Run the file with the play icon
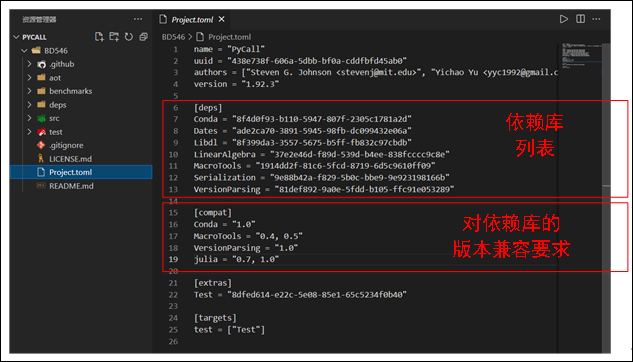 coord(564,19)
